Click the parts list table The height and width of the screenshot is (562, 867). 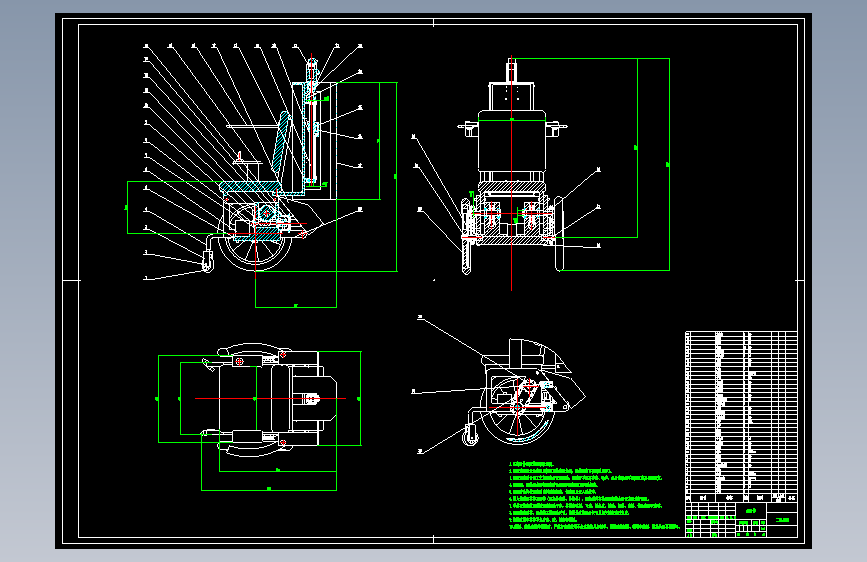click(741, 417)
